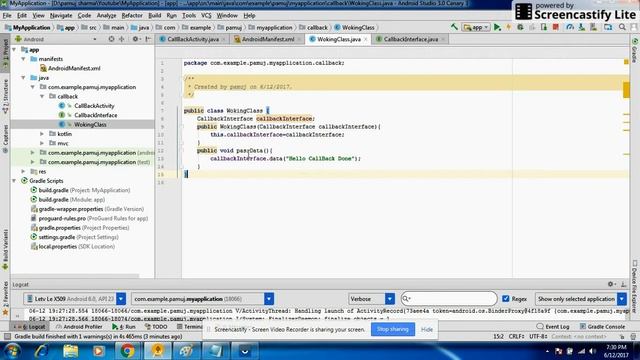This screenshot has width=640, height=360.
Task: Open the Refactor menu
Action: [132, 16]
